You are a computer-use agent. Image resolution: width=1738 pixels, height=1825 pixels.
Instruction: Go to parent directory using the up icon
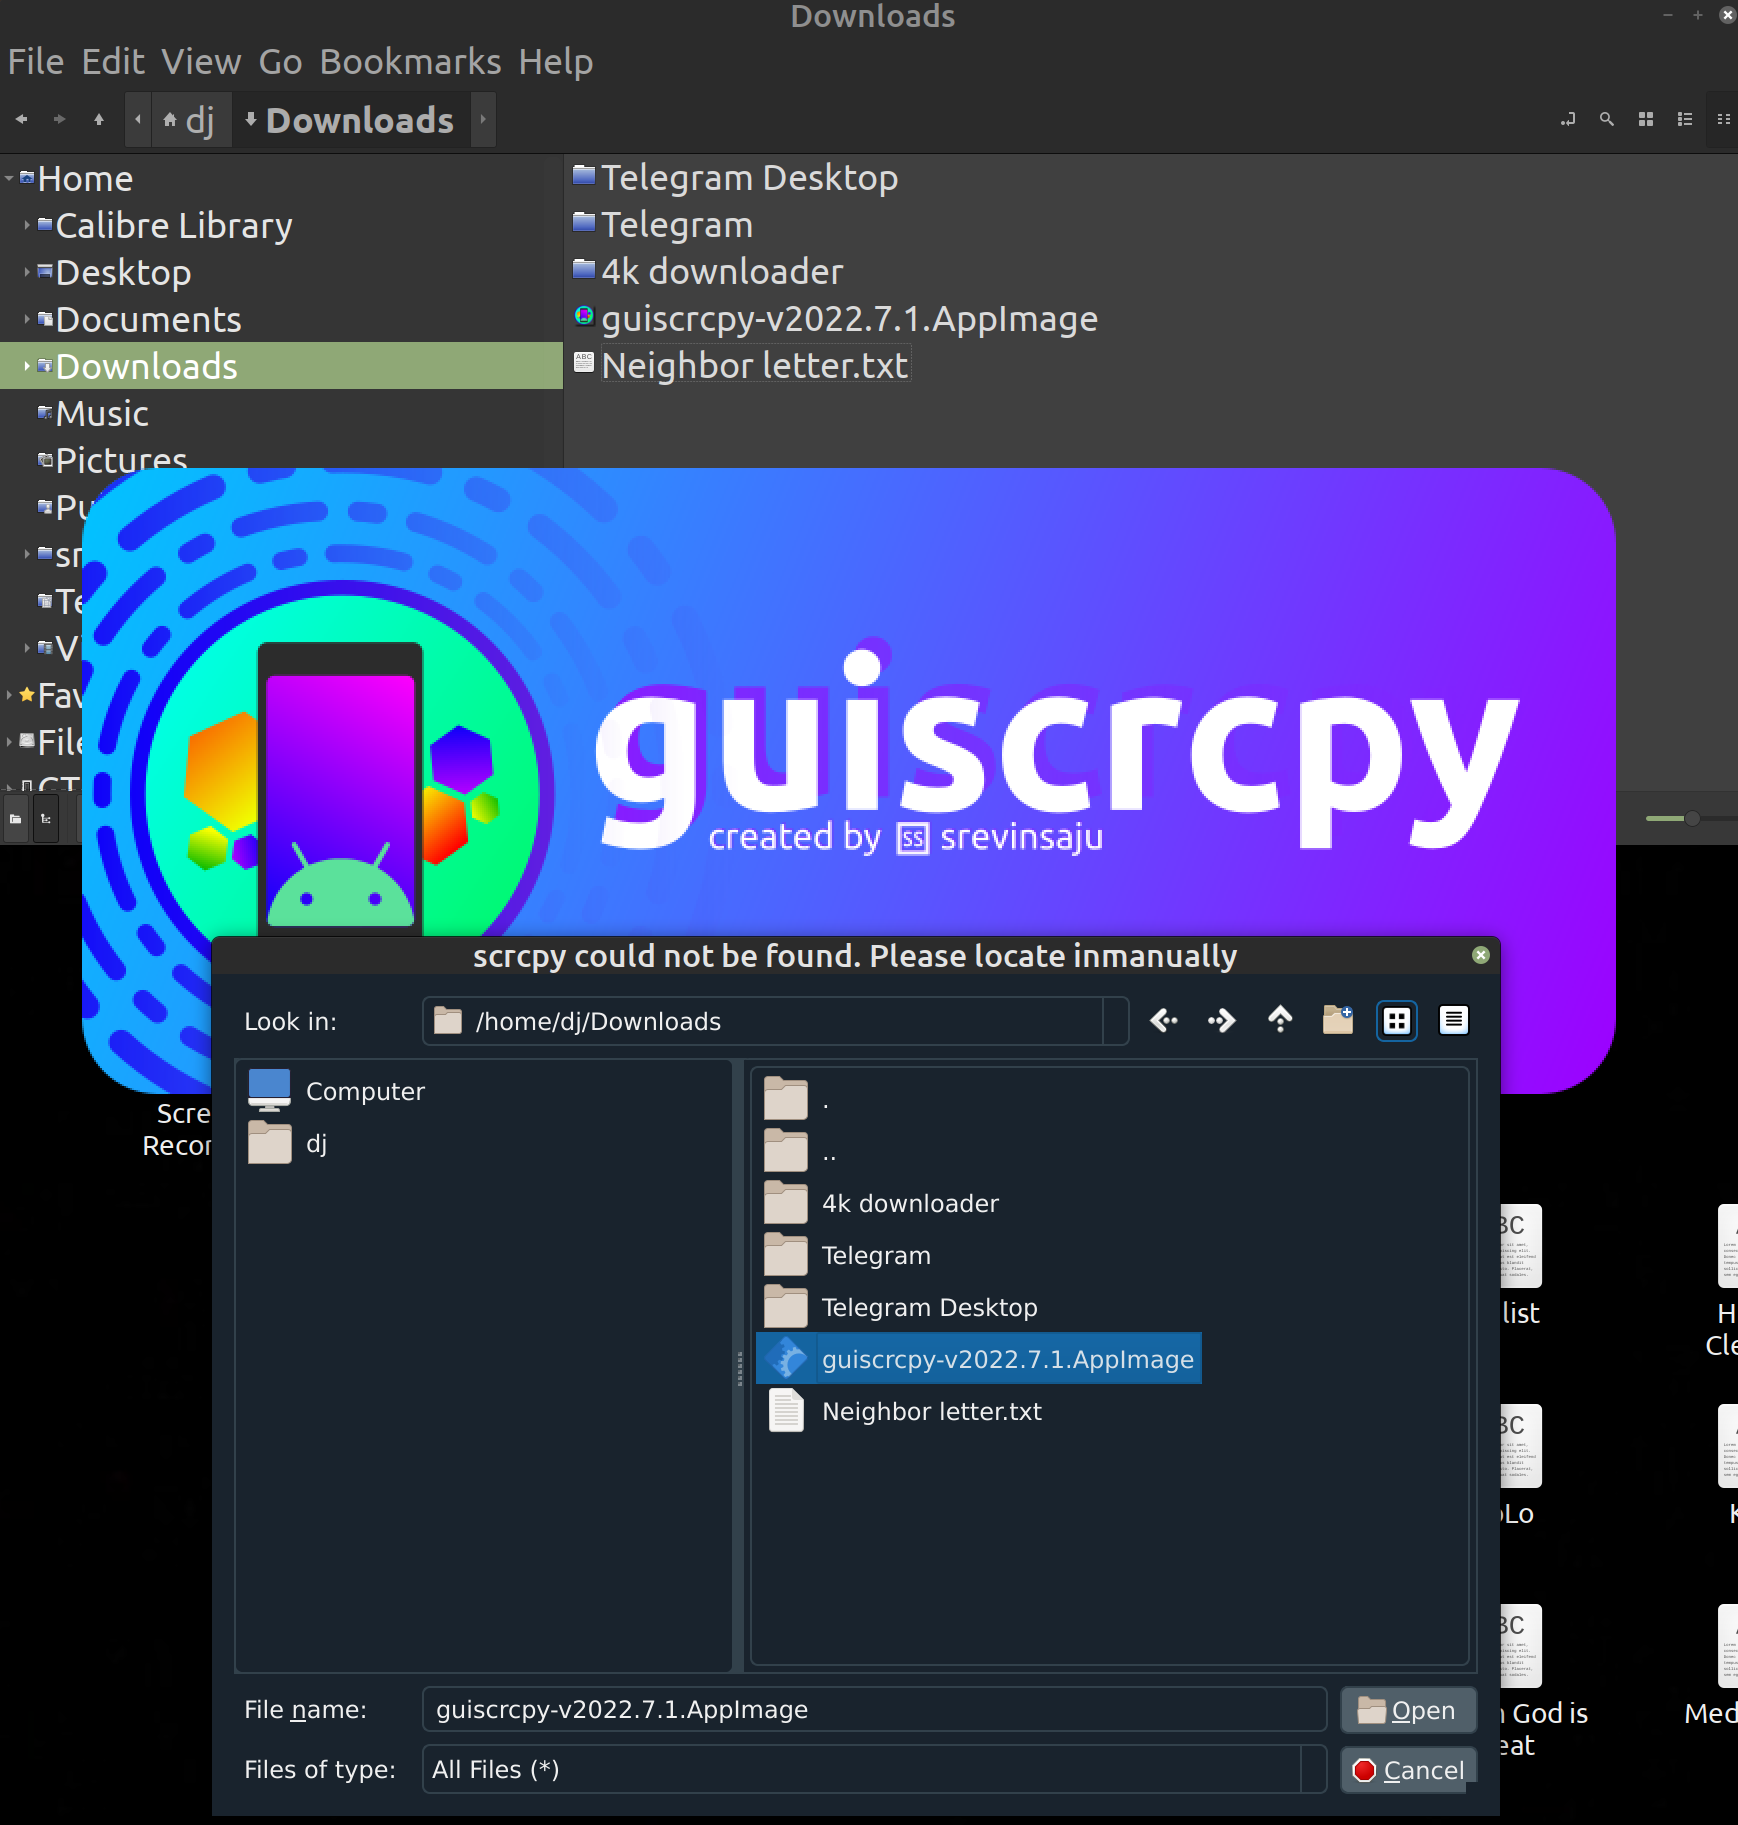click(x=1280, y=1020)
